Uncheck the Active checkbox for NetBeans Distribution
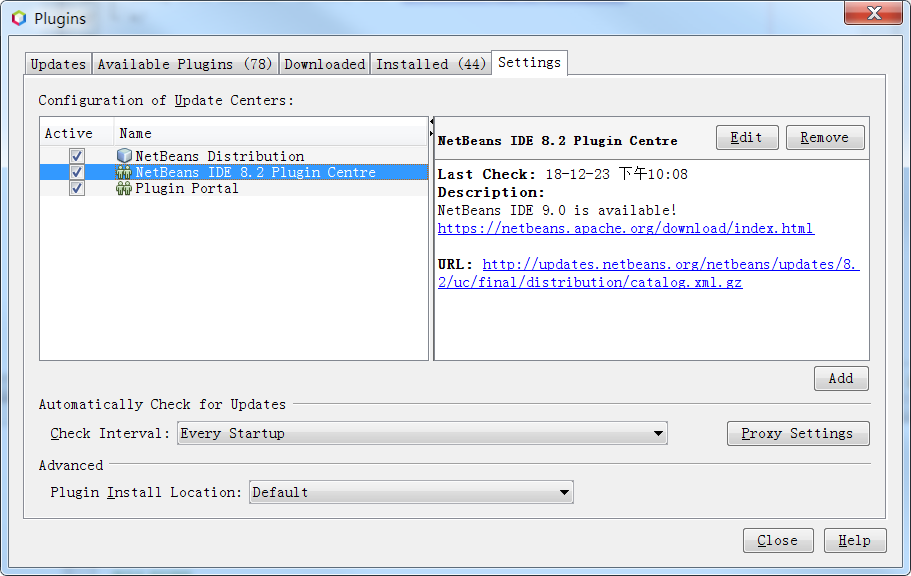 [x=76, y=156]
